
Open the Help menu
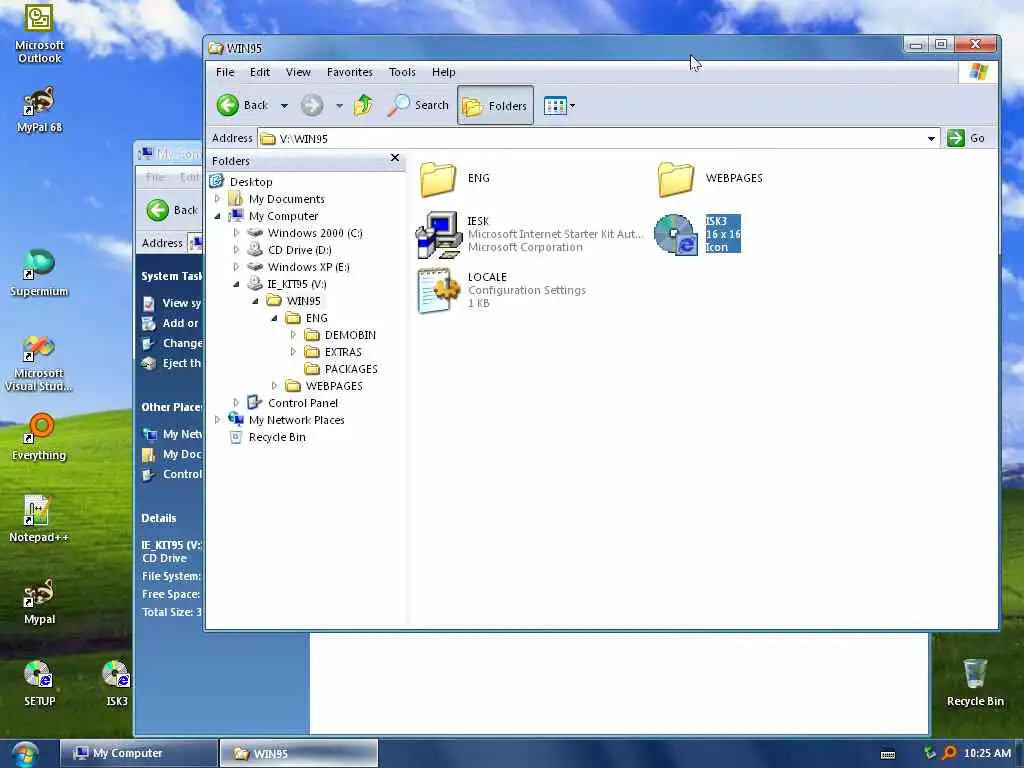[x=443, y=72]
